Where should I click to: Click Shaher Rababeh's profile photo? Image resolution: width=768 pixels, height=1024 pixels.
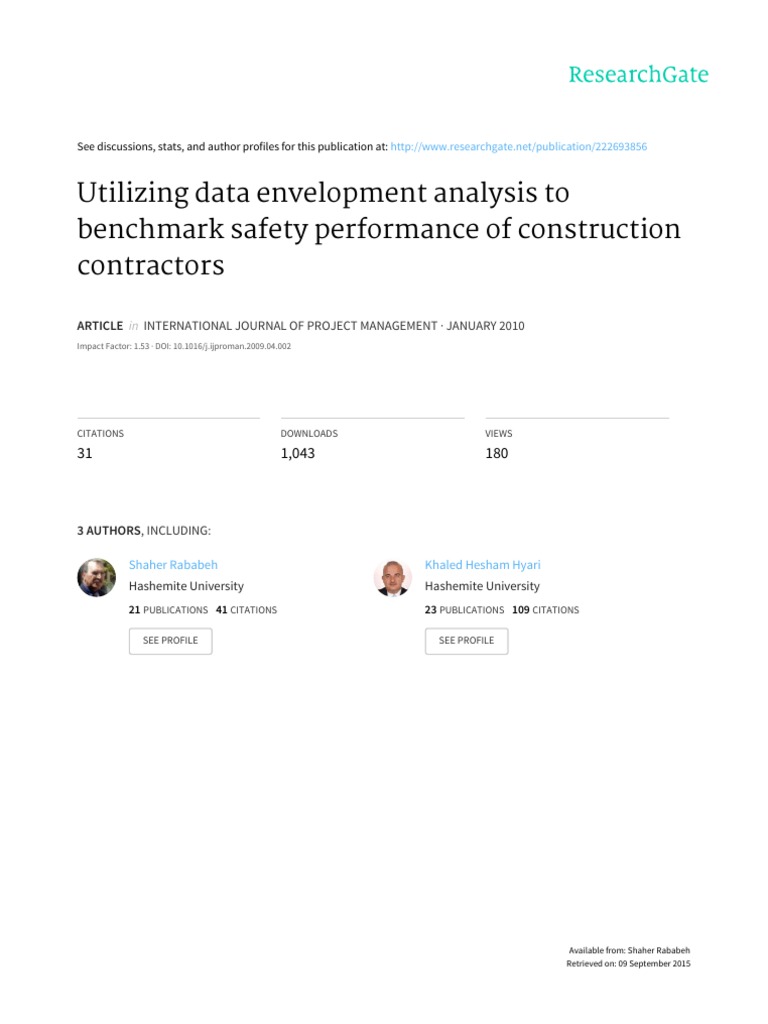coord(97,577)
